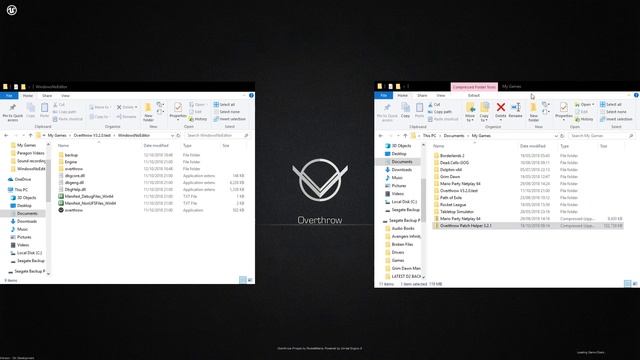
Task: Click Invert selection in WindowsNoEditor ribbon
Action: 229,119
